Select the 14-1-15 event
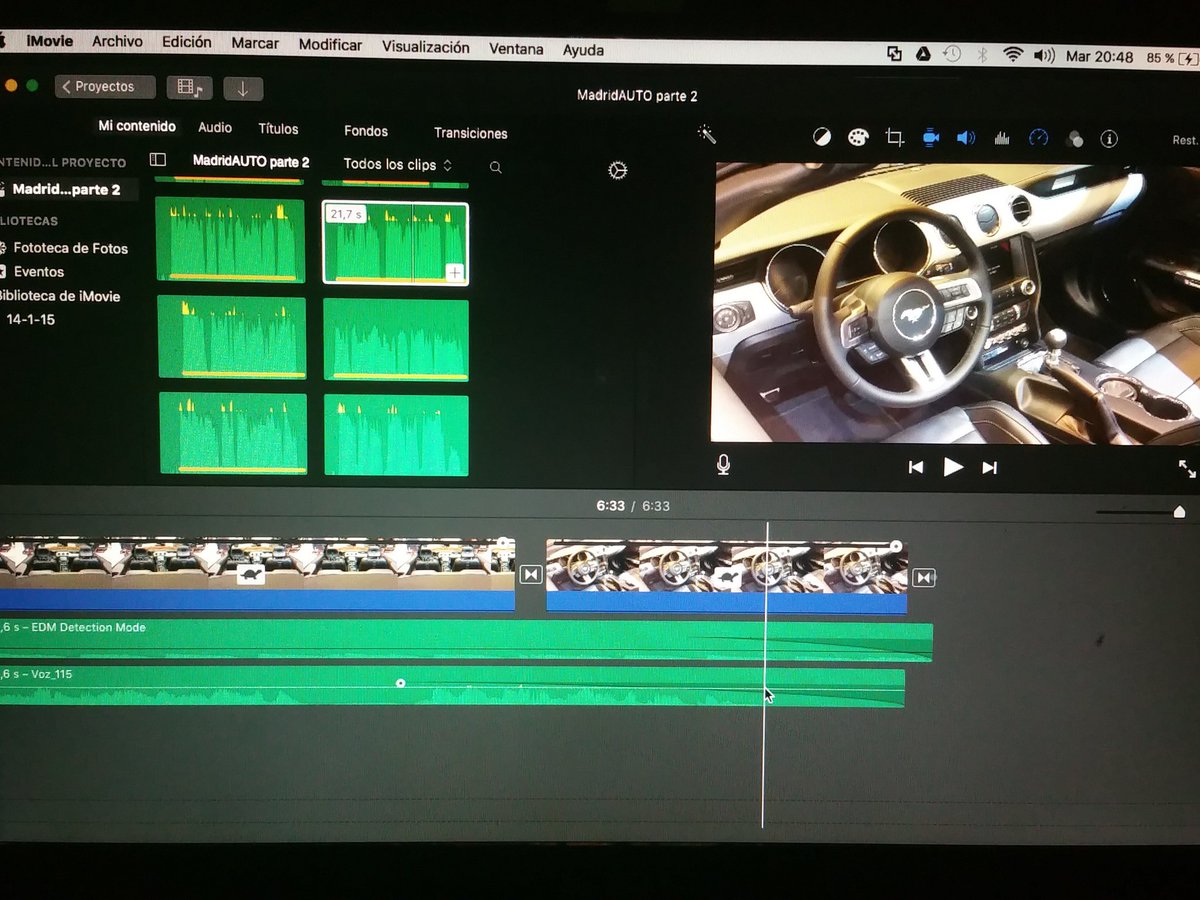The image size is (1200, 900). tap(30, 319)
